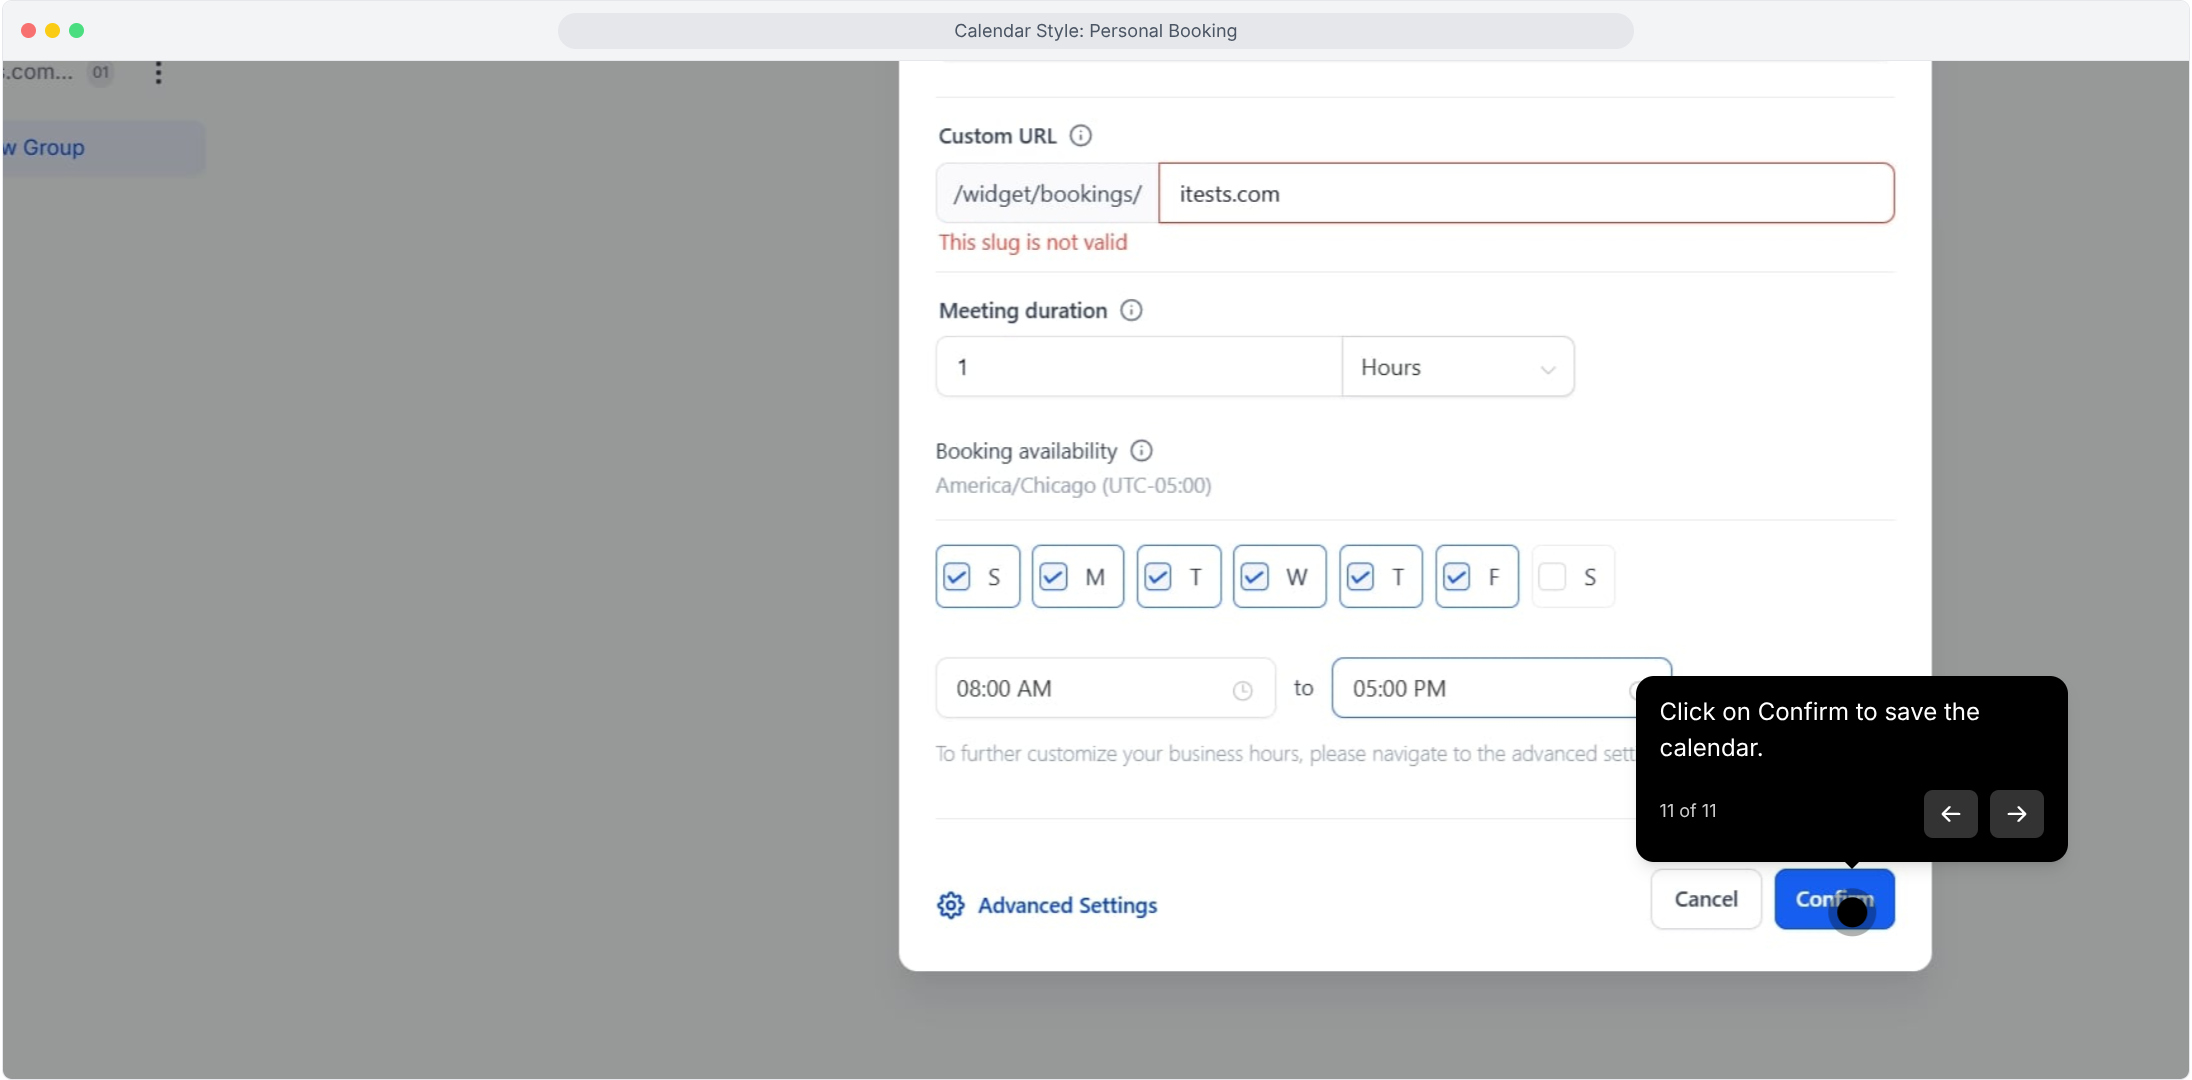Open the Advanced Settings link

(x=1066, y=905)
